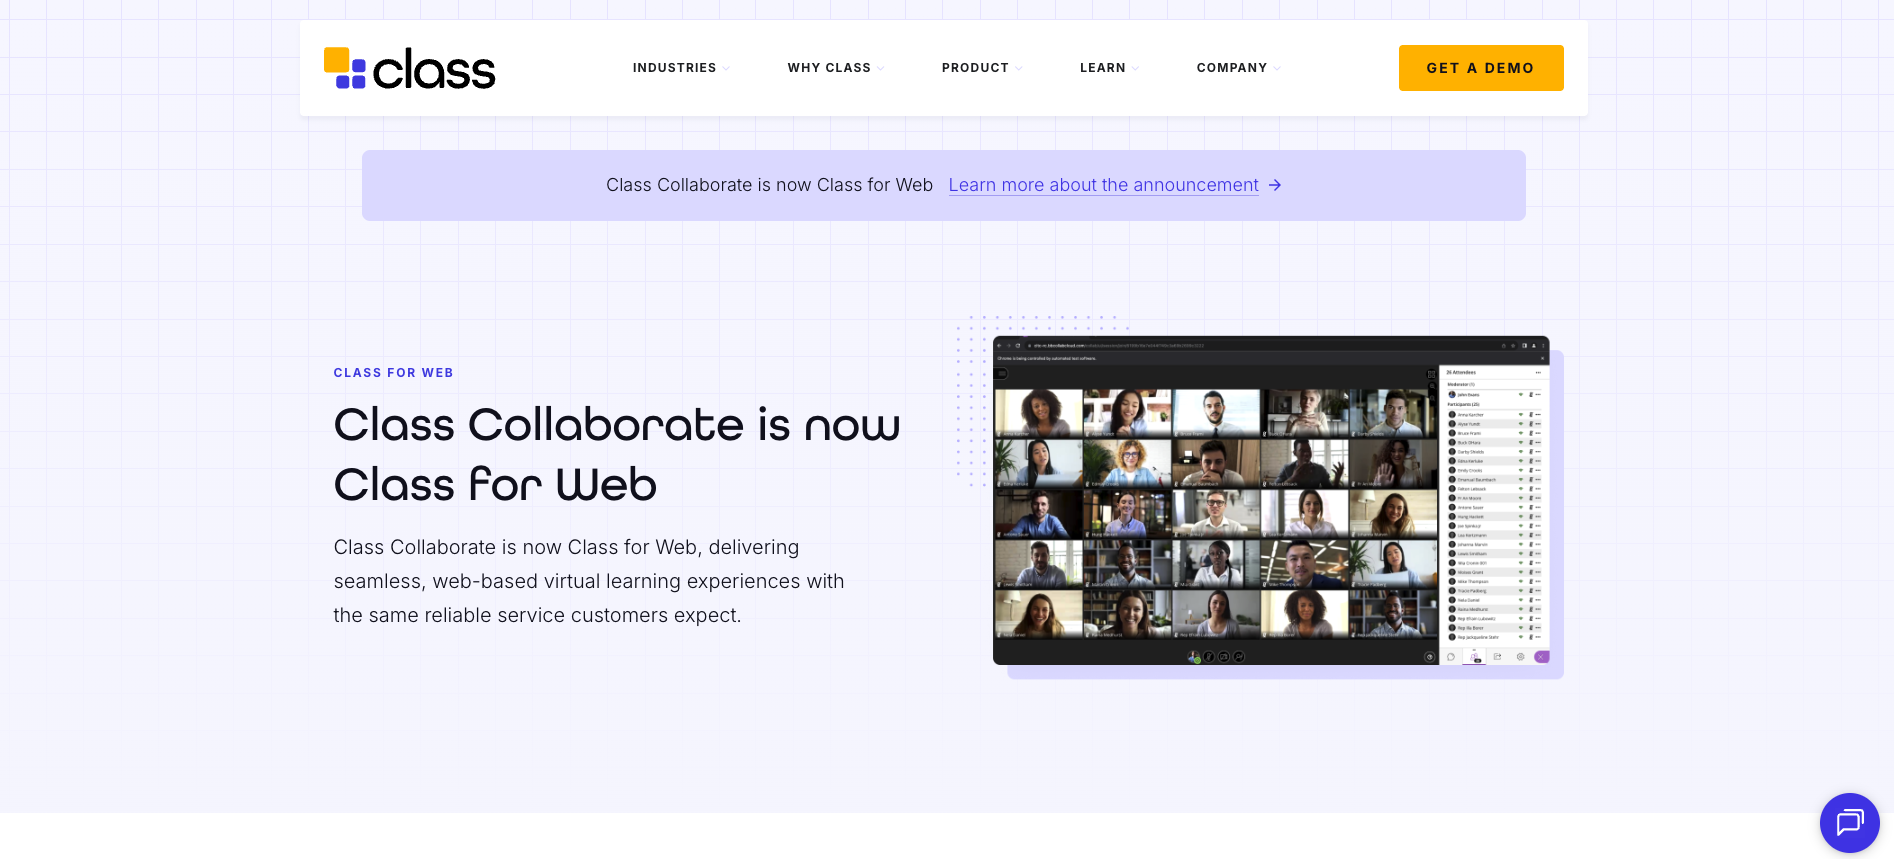The height and width of the screenshot is (859, 1894).
Task: Click the arrow icon after announcement link
Action: tap(1275, 185)
